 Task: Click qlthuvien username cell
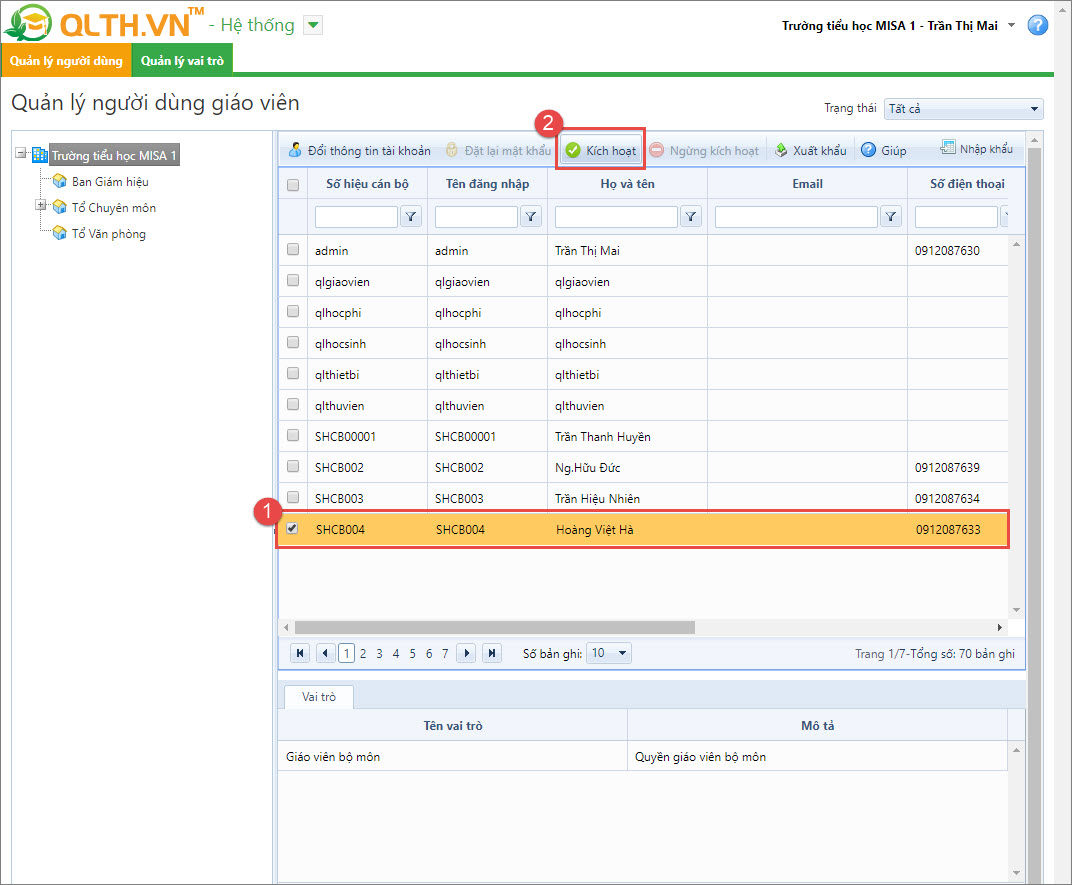pyautogui.click(x=487, y=406)
